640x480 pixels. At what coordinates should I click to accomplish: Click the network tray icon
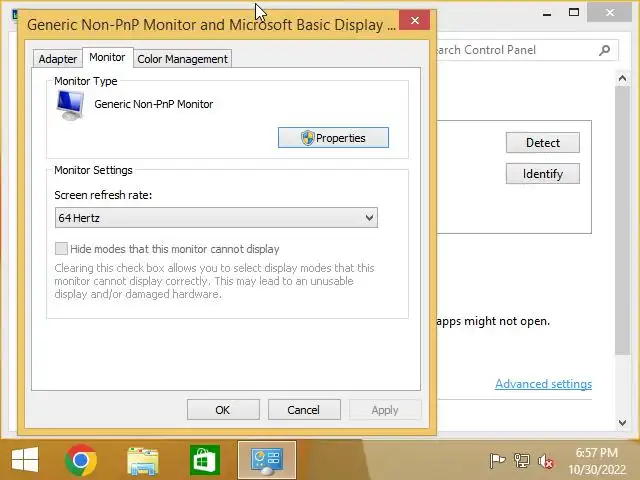click(x=521, y=461)
